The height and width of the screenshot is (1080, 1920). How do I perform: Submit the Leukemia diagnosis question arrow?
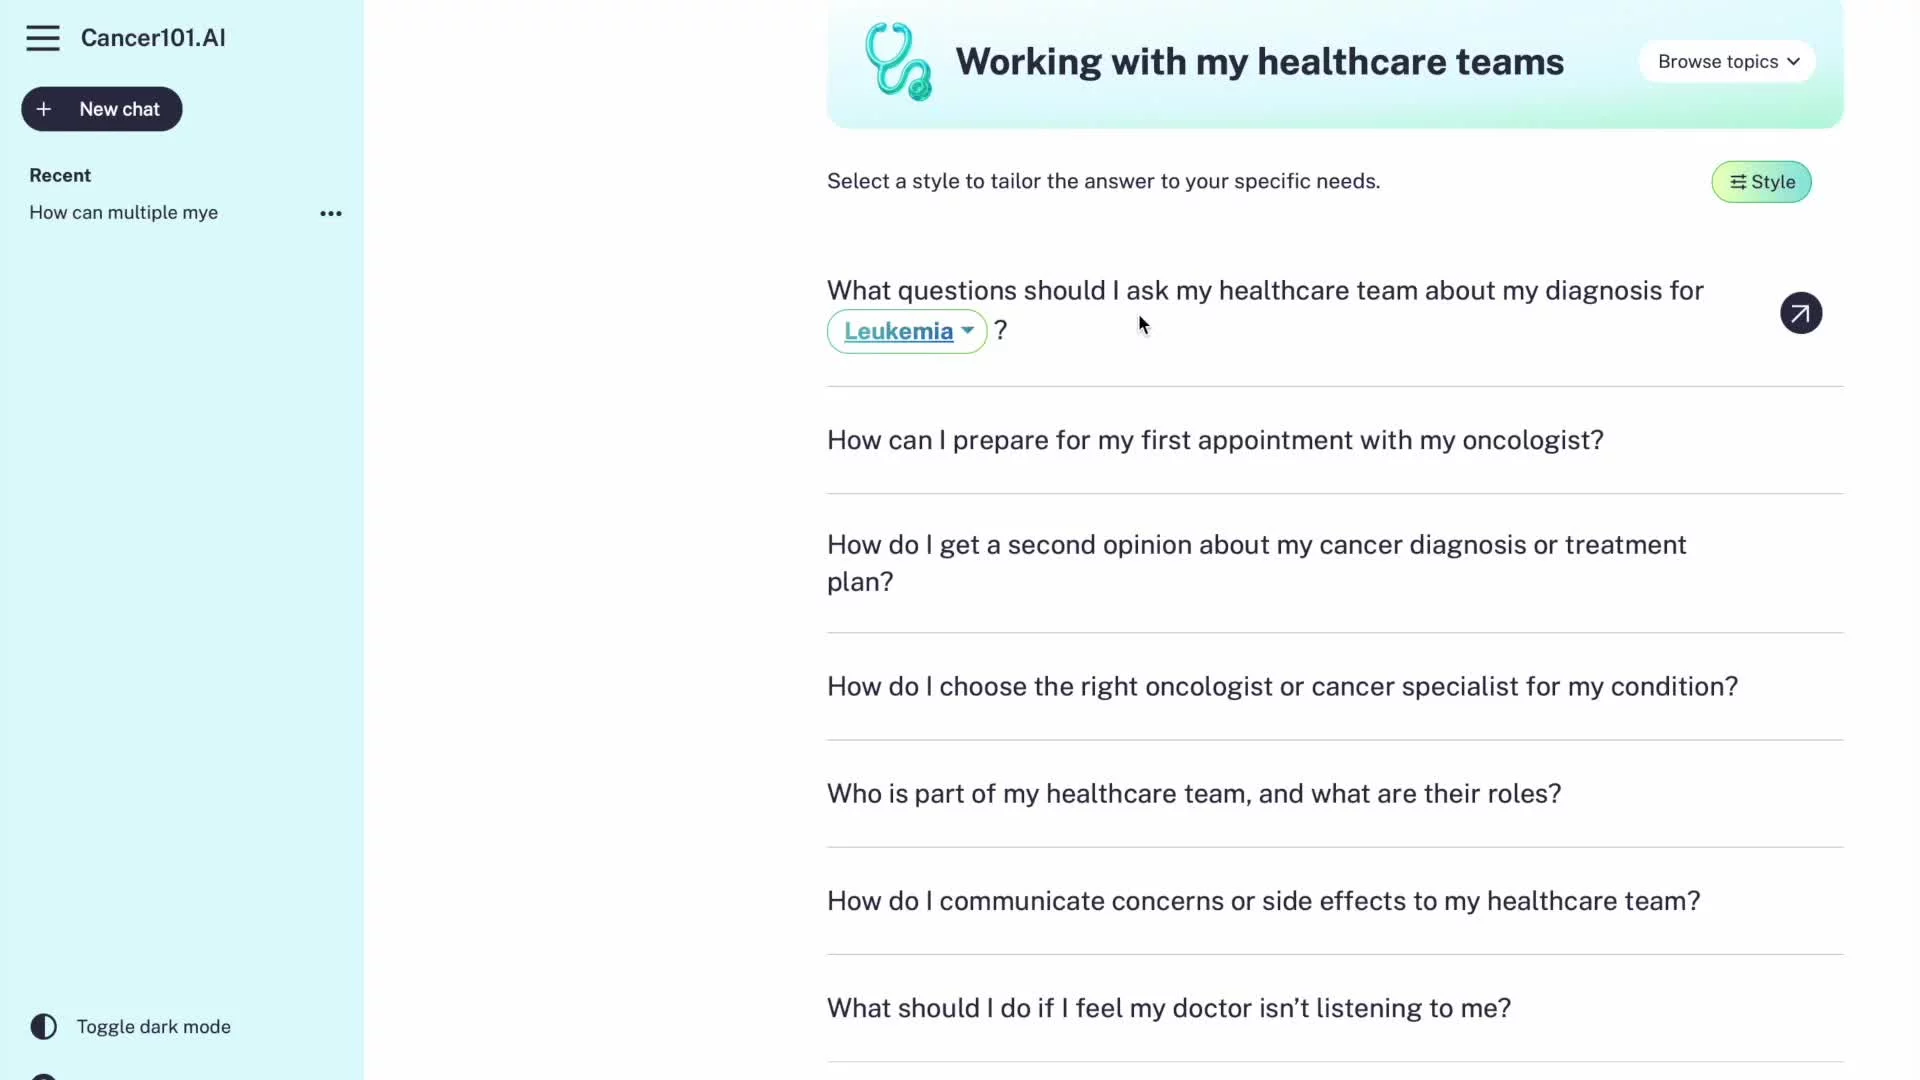(1800, 313)
